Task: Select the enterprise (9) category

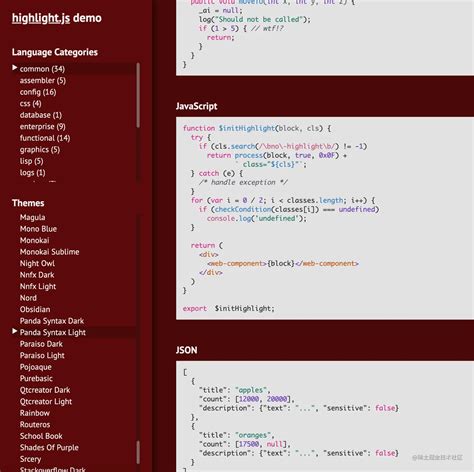Action: (x=42, y=127)
